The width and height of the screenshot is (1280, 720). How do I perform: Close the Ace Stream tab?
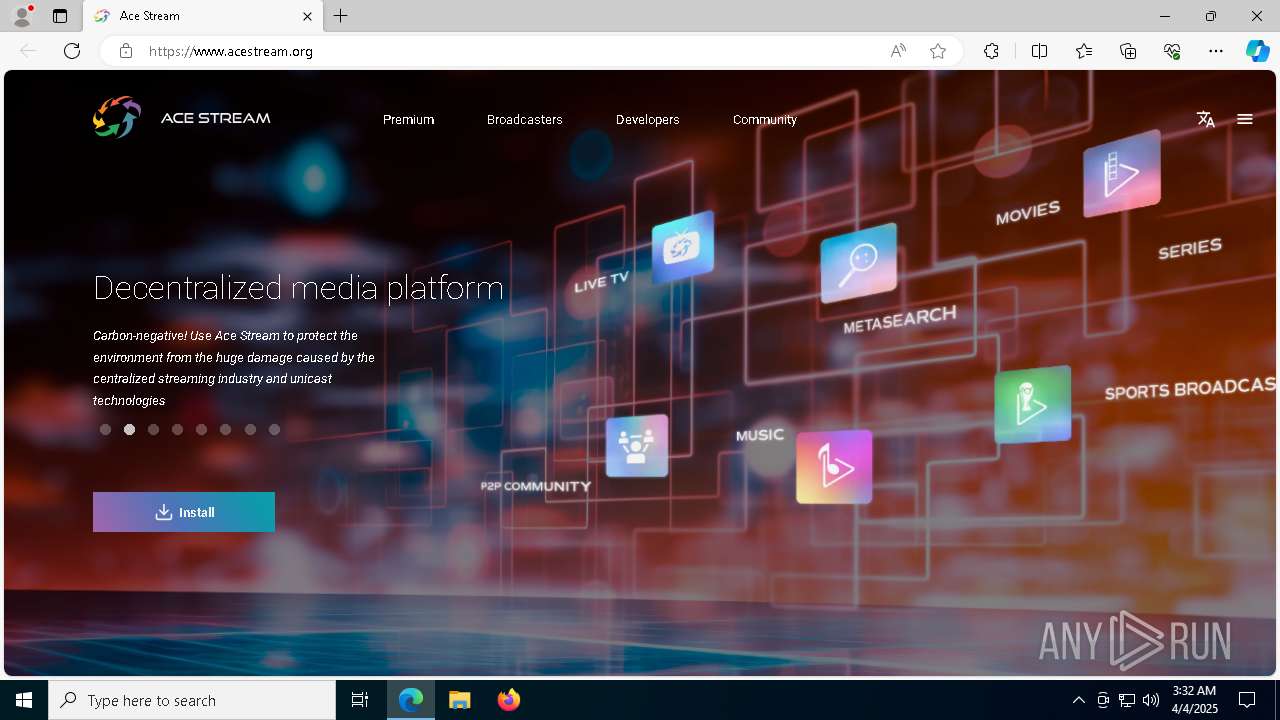[x=308, y=16]
